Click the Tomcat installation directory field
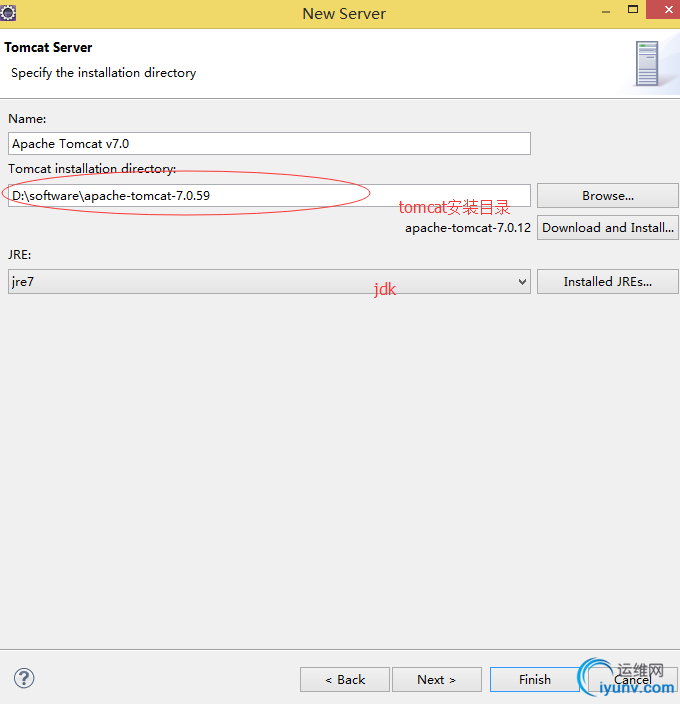Viewport: 680px width, 704px height. point(269,195)
